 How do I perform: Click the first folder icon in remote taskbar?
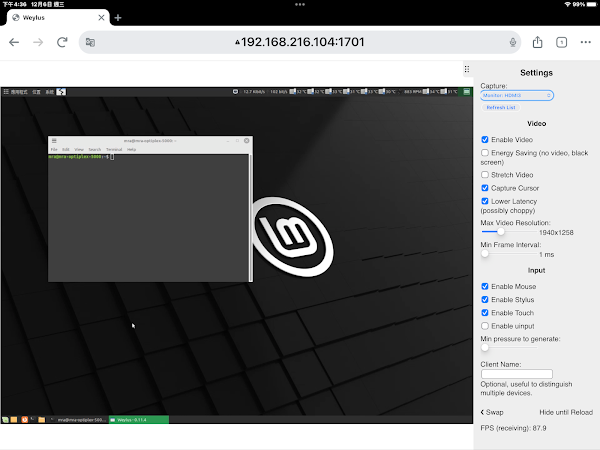(x=14, y=420)
